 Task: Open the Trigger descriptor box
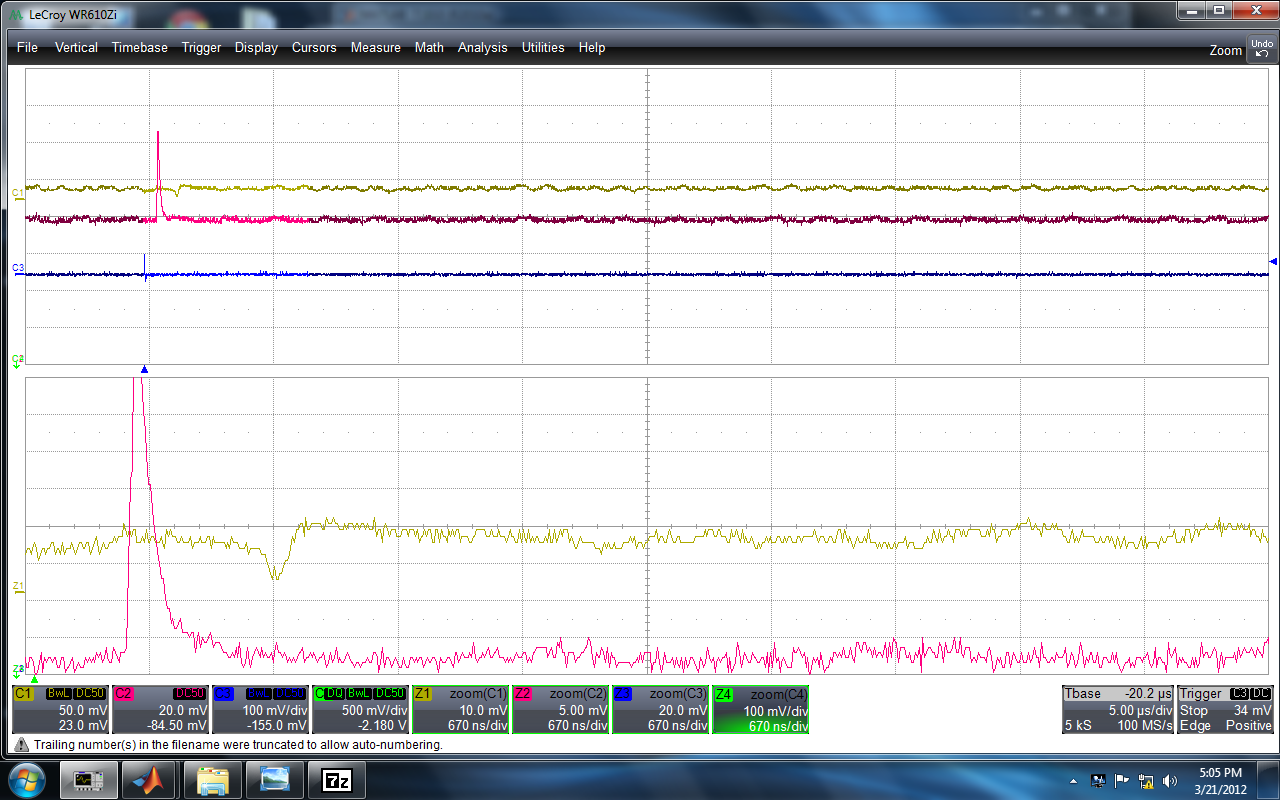(1226, 709)
